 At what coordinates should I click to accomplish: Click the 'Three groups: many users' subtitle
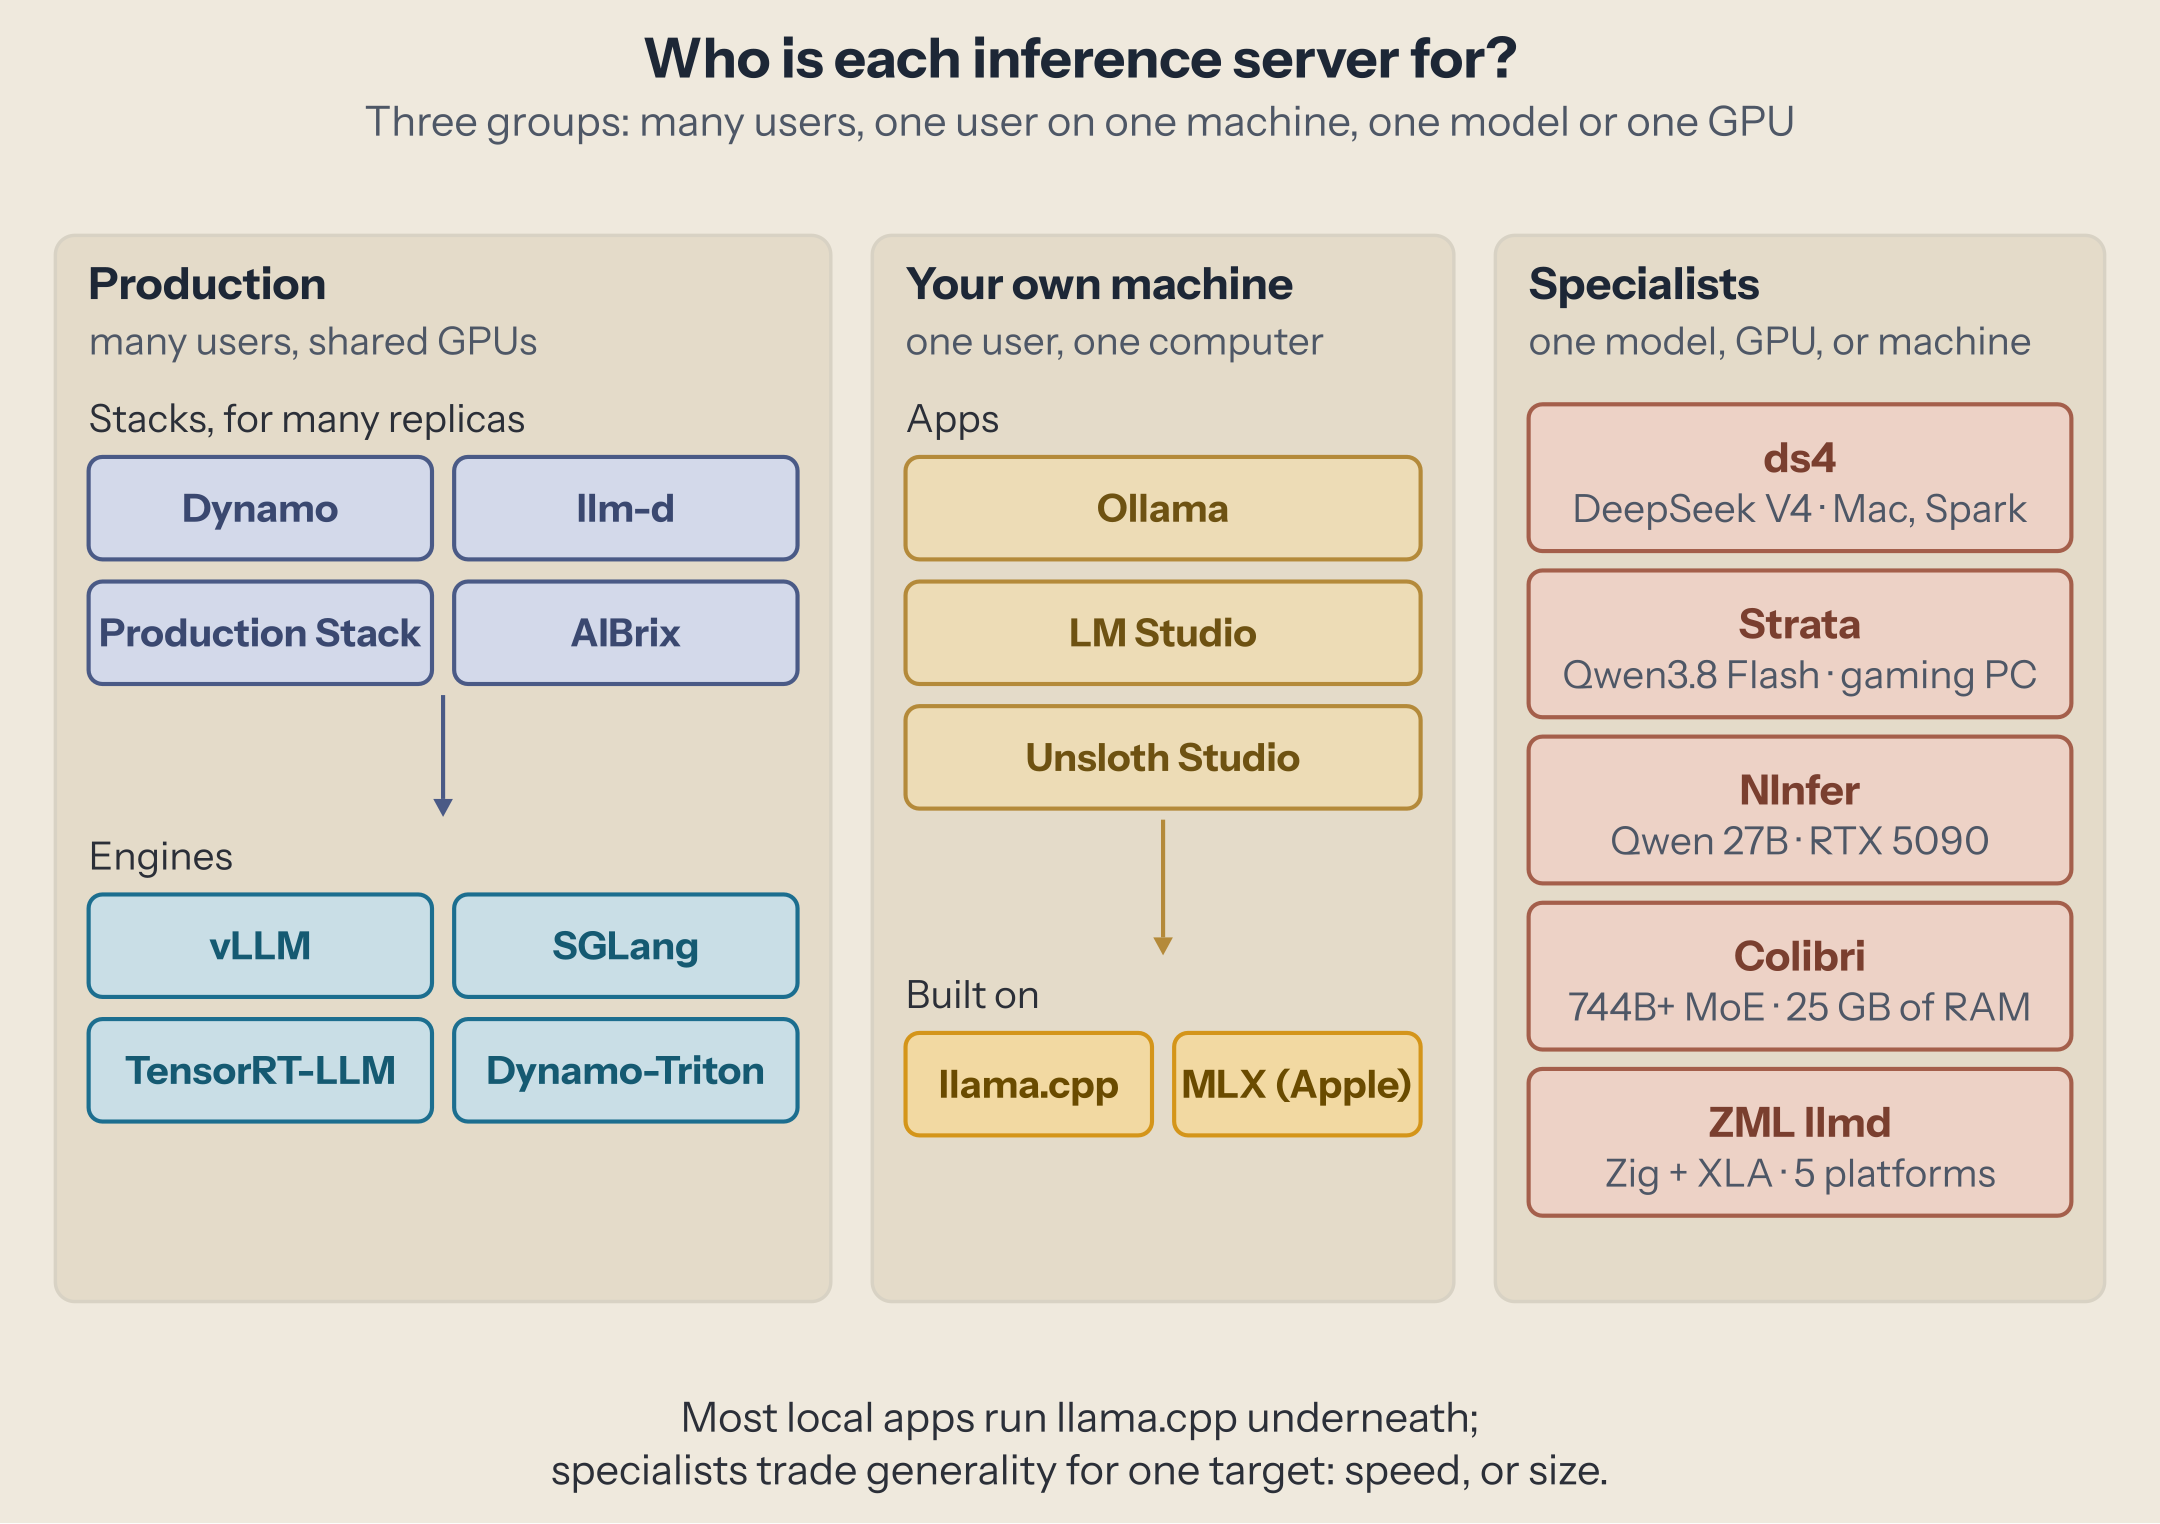pos(1080,122)
